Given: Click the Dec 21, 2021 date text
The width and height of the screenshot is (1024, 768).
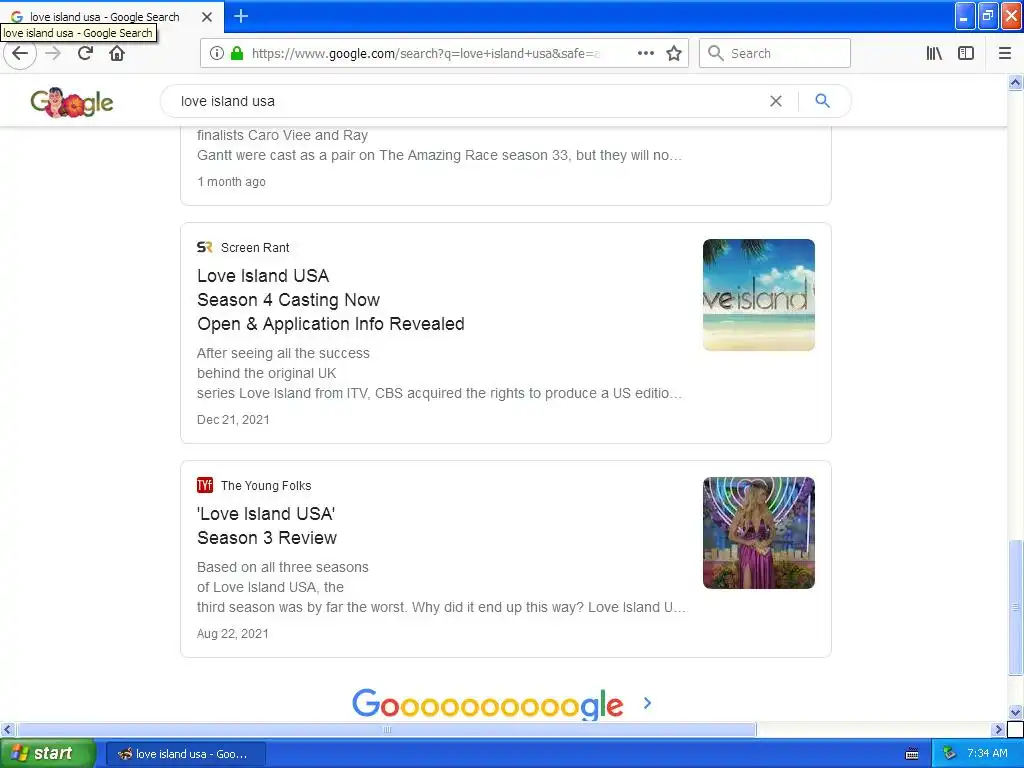Looking at the screenshot, I should [x=233, y=420].
